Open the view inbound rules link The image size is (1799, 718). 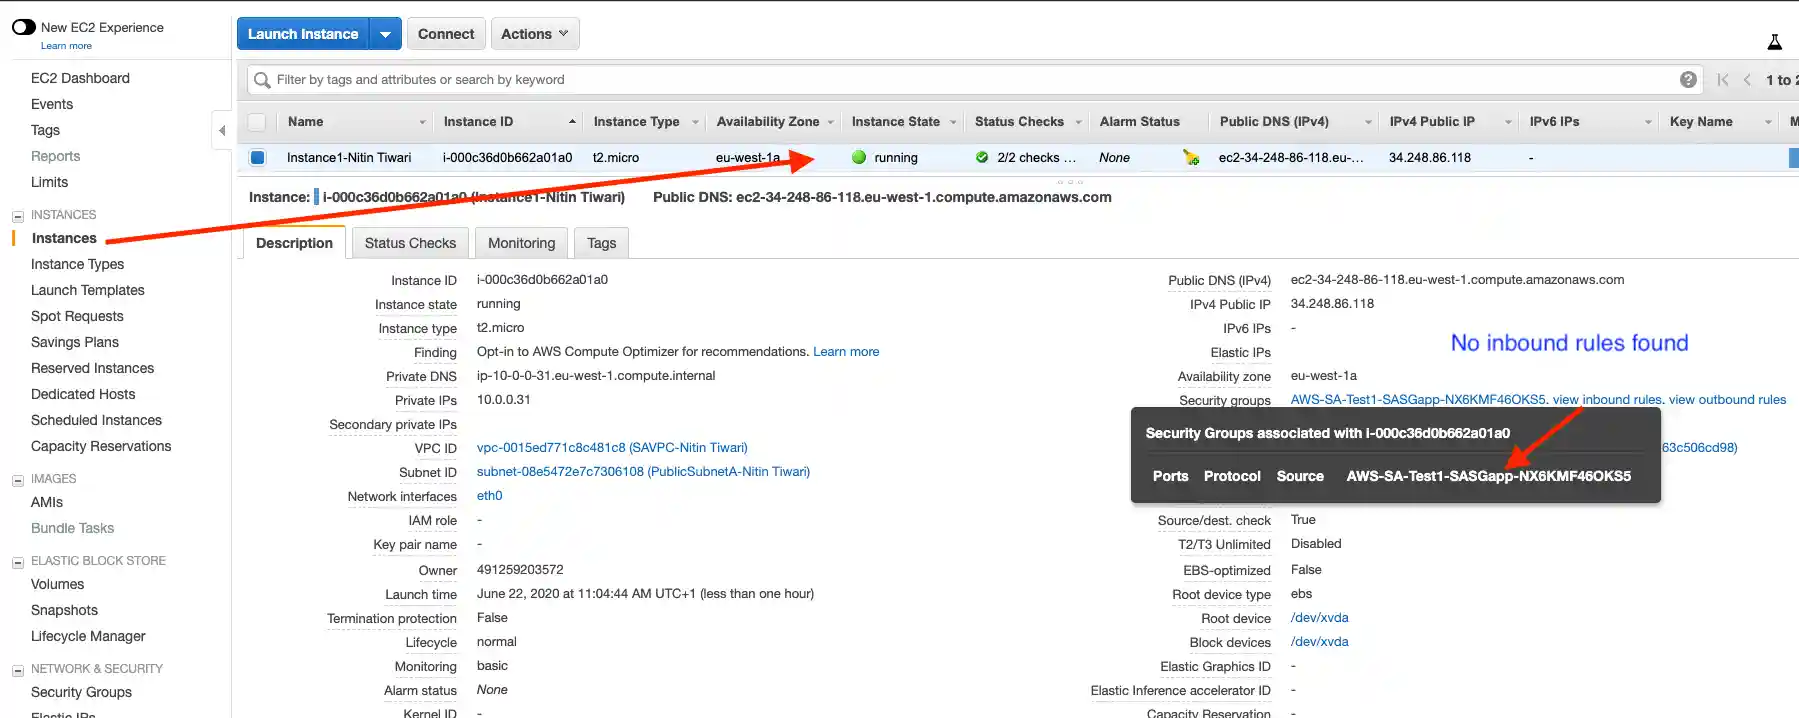point(1607,400)
